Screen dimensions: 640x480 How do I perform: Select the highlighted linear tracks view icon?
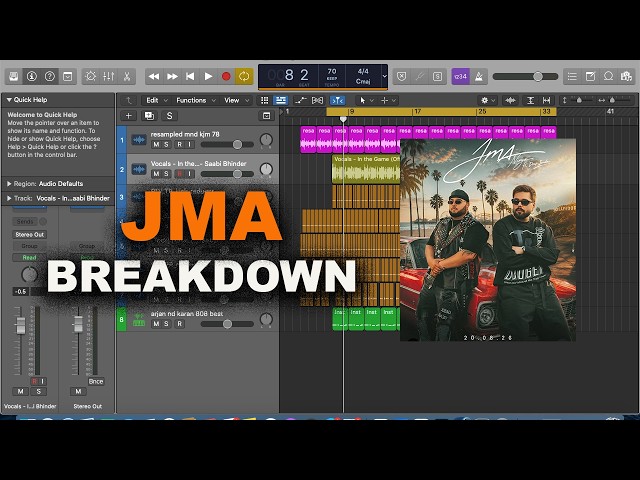(280, 100)
